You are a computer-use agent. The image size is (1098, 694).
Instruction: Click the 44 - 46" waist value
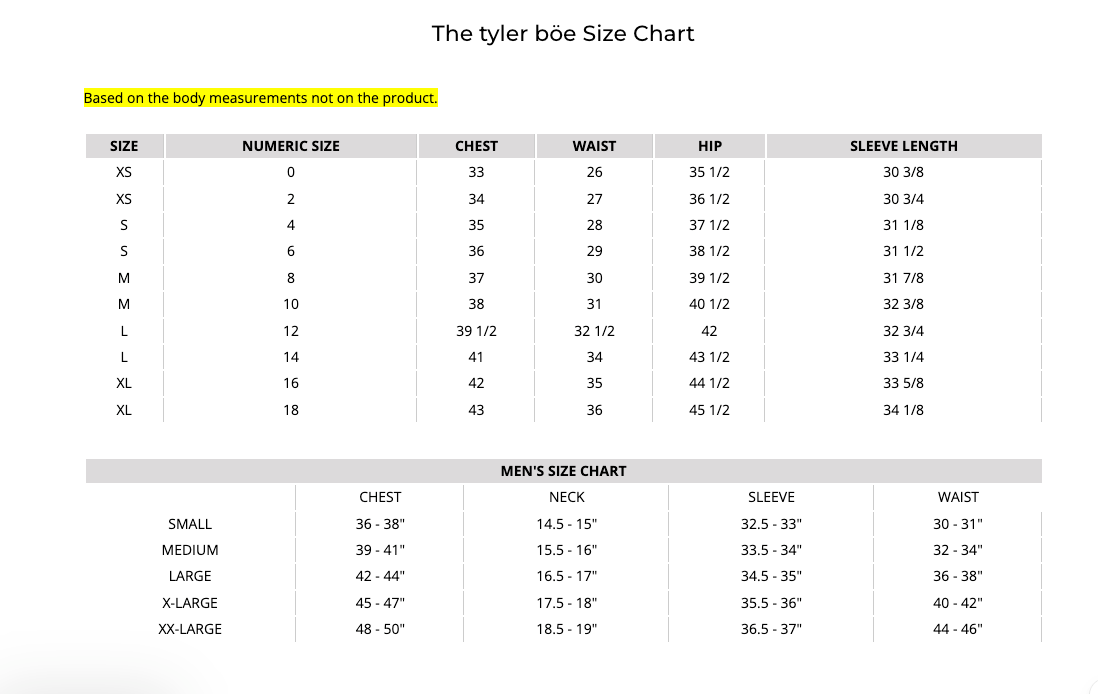(958, 629)
